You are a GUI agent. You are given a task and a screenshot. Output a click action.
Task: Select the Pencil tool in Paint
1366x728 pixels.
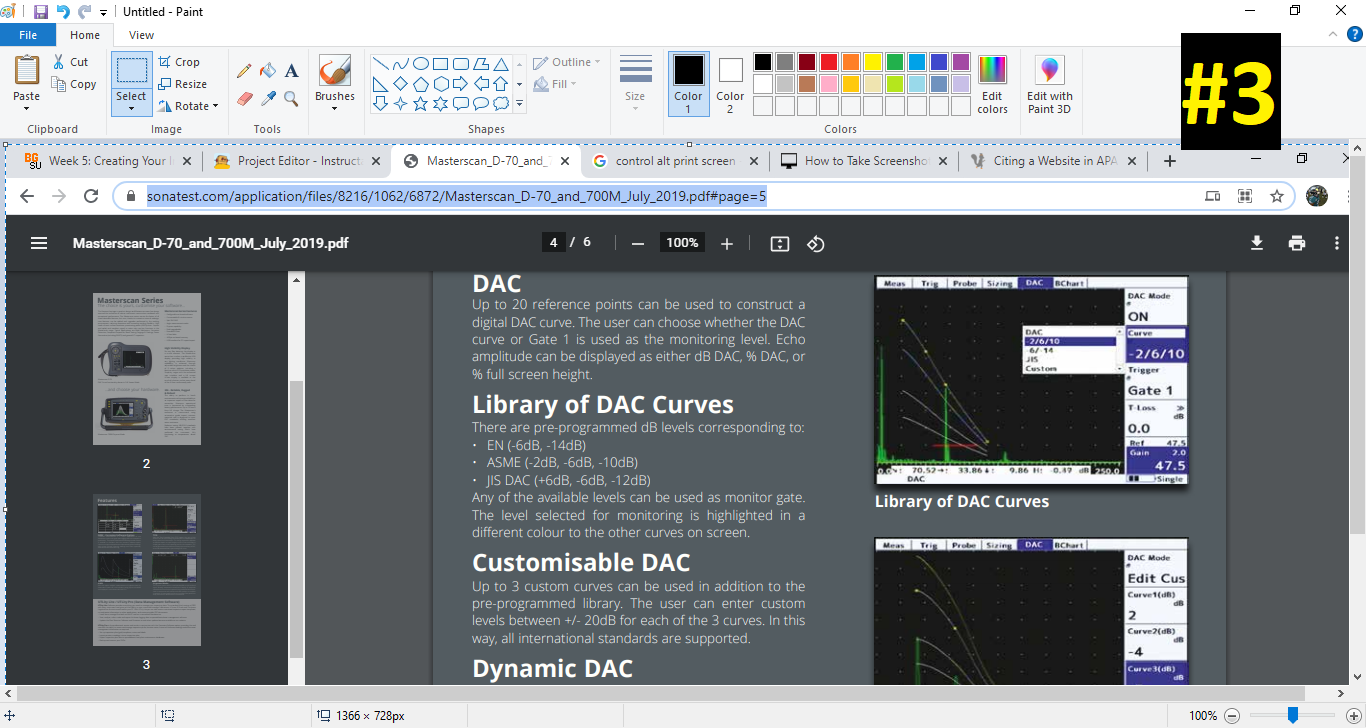pyautogui.click(x=244, y=71)
